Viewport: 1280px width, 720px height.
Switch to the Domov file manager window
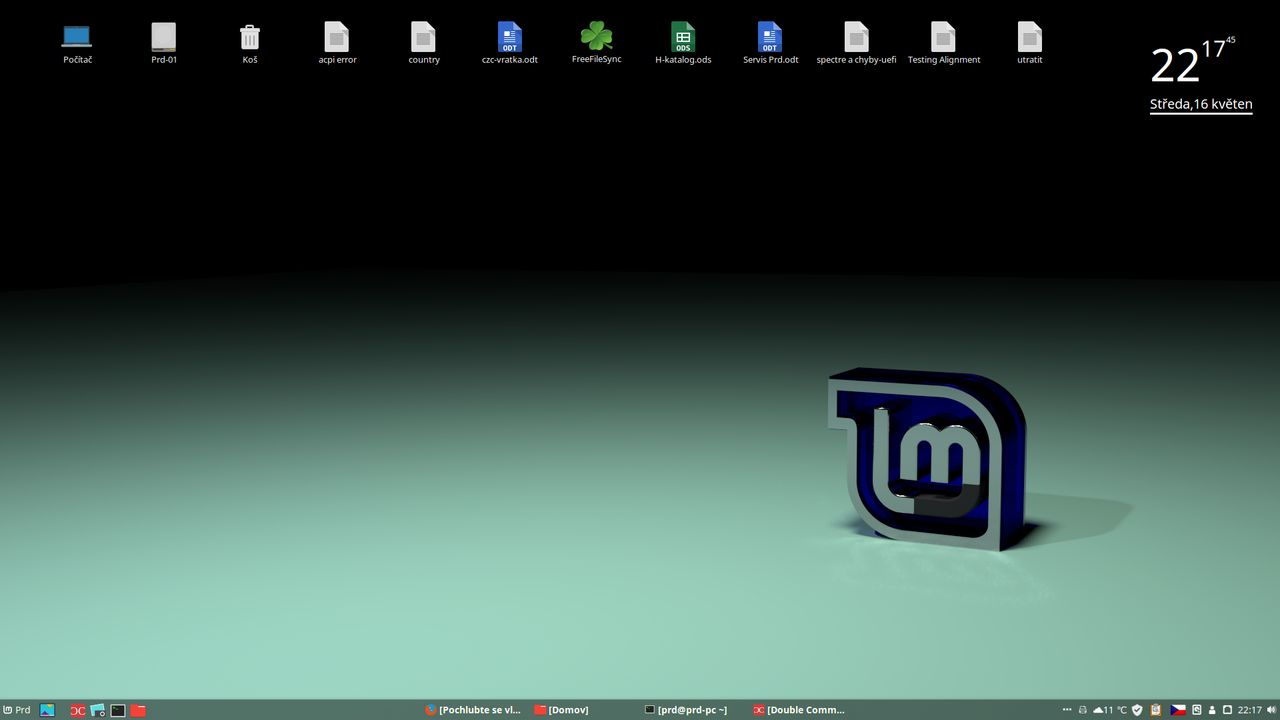point(561,710)
